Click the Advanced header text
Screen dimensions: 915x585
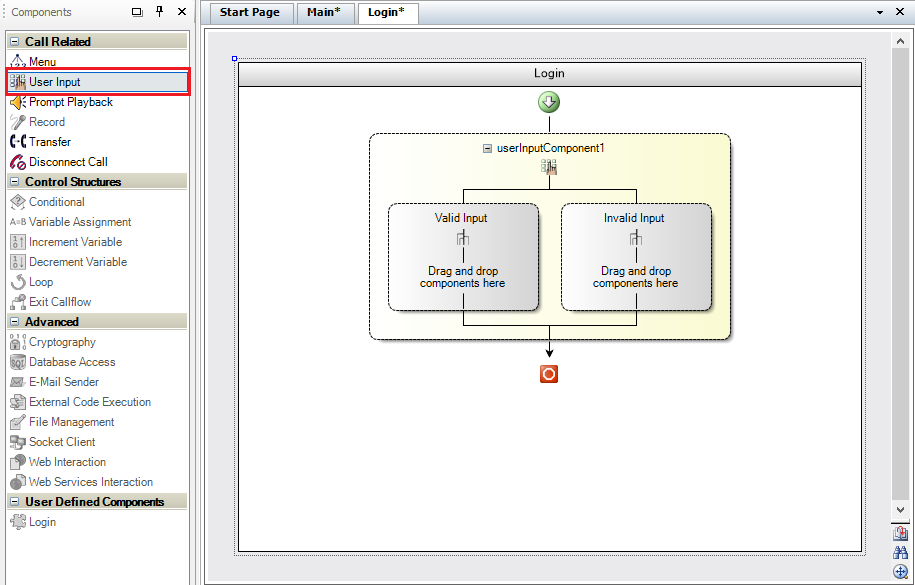pos(51,322)
